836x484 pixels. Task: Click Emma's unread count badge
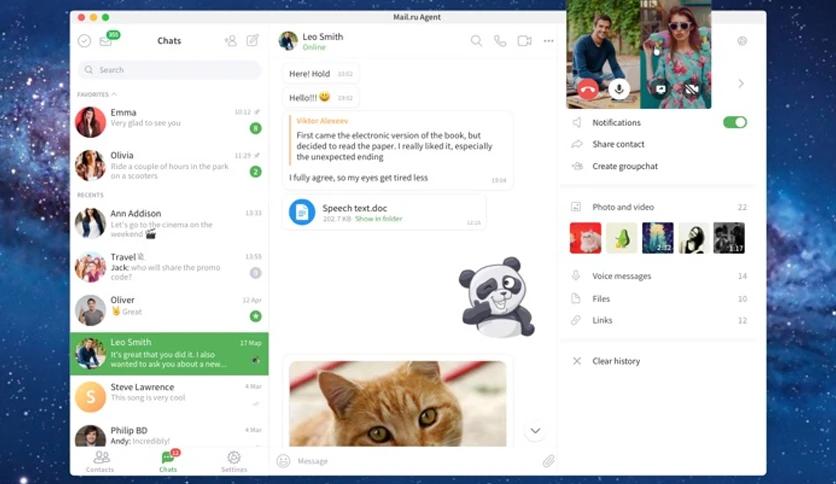[x=255, y=128]
